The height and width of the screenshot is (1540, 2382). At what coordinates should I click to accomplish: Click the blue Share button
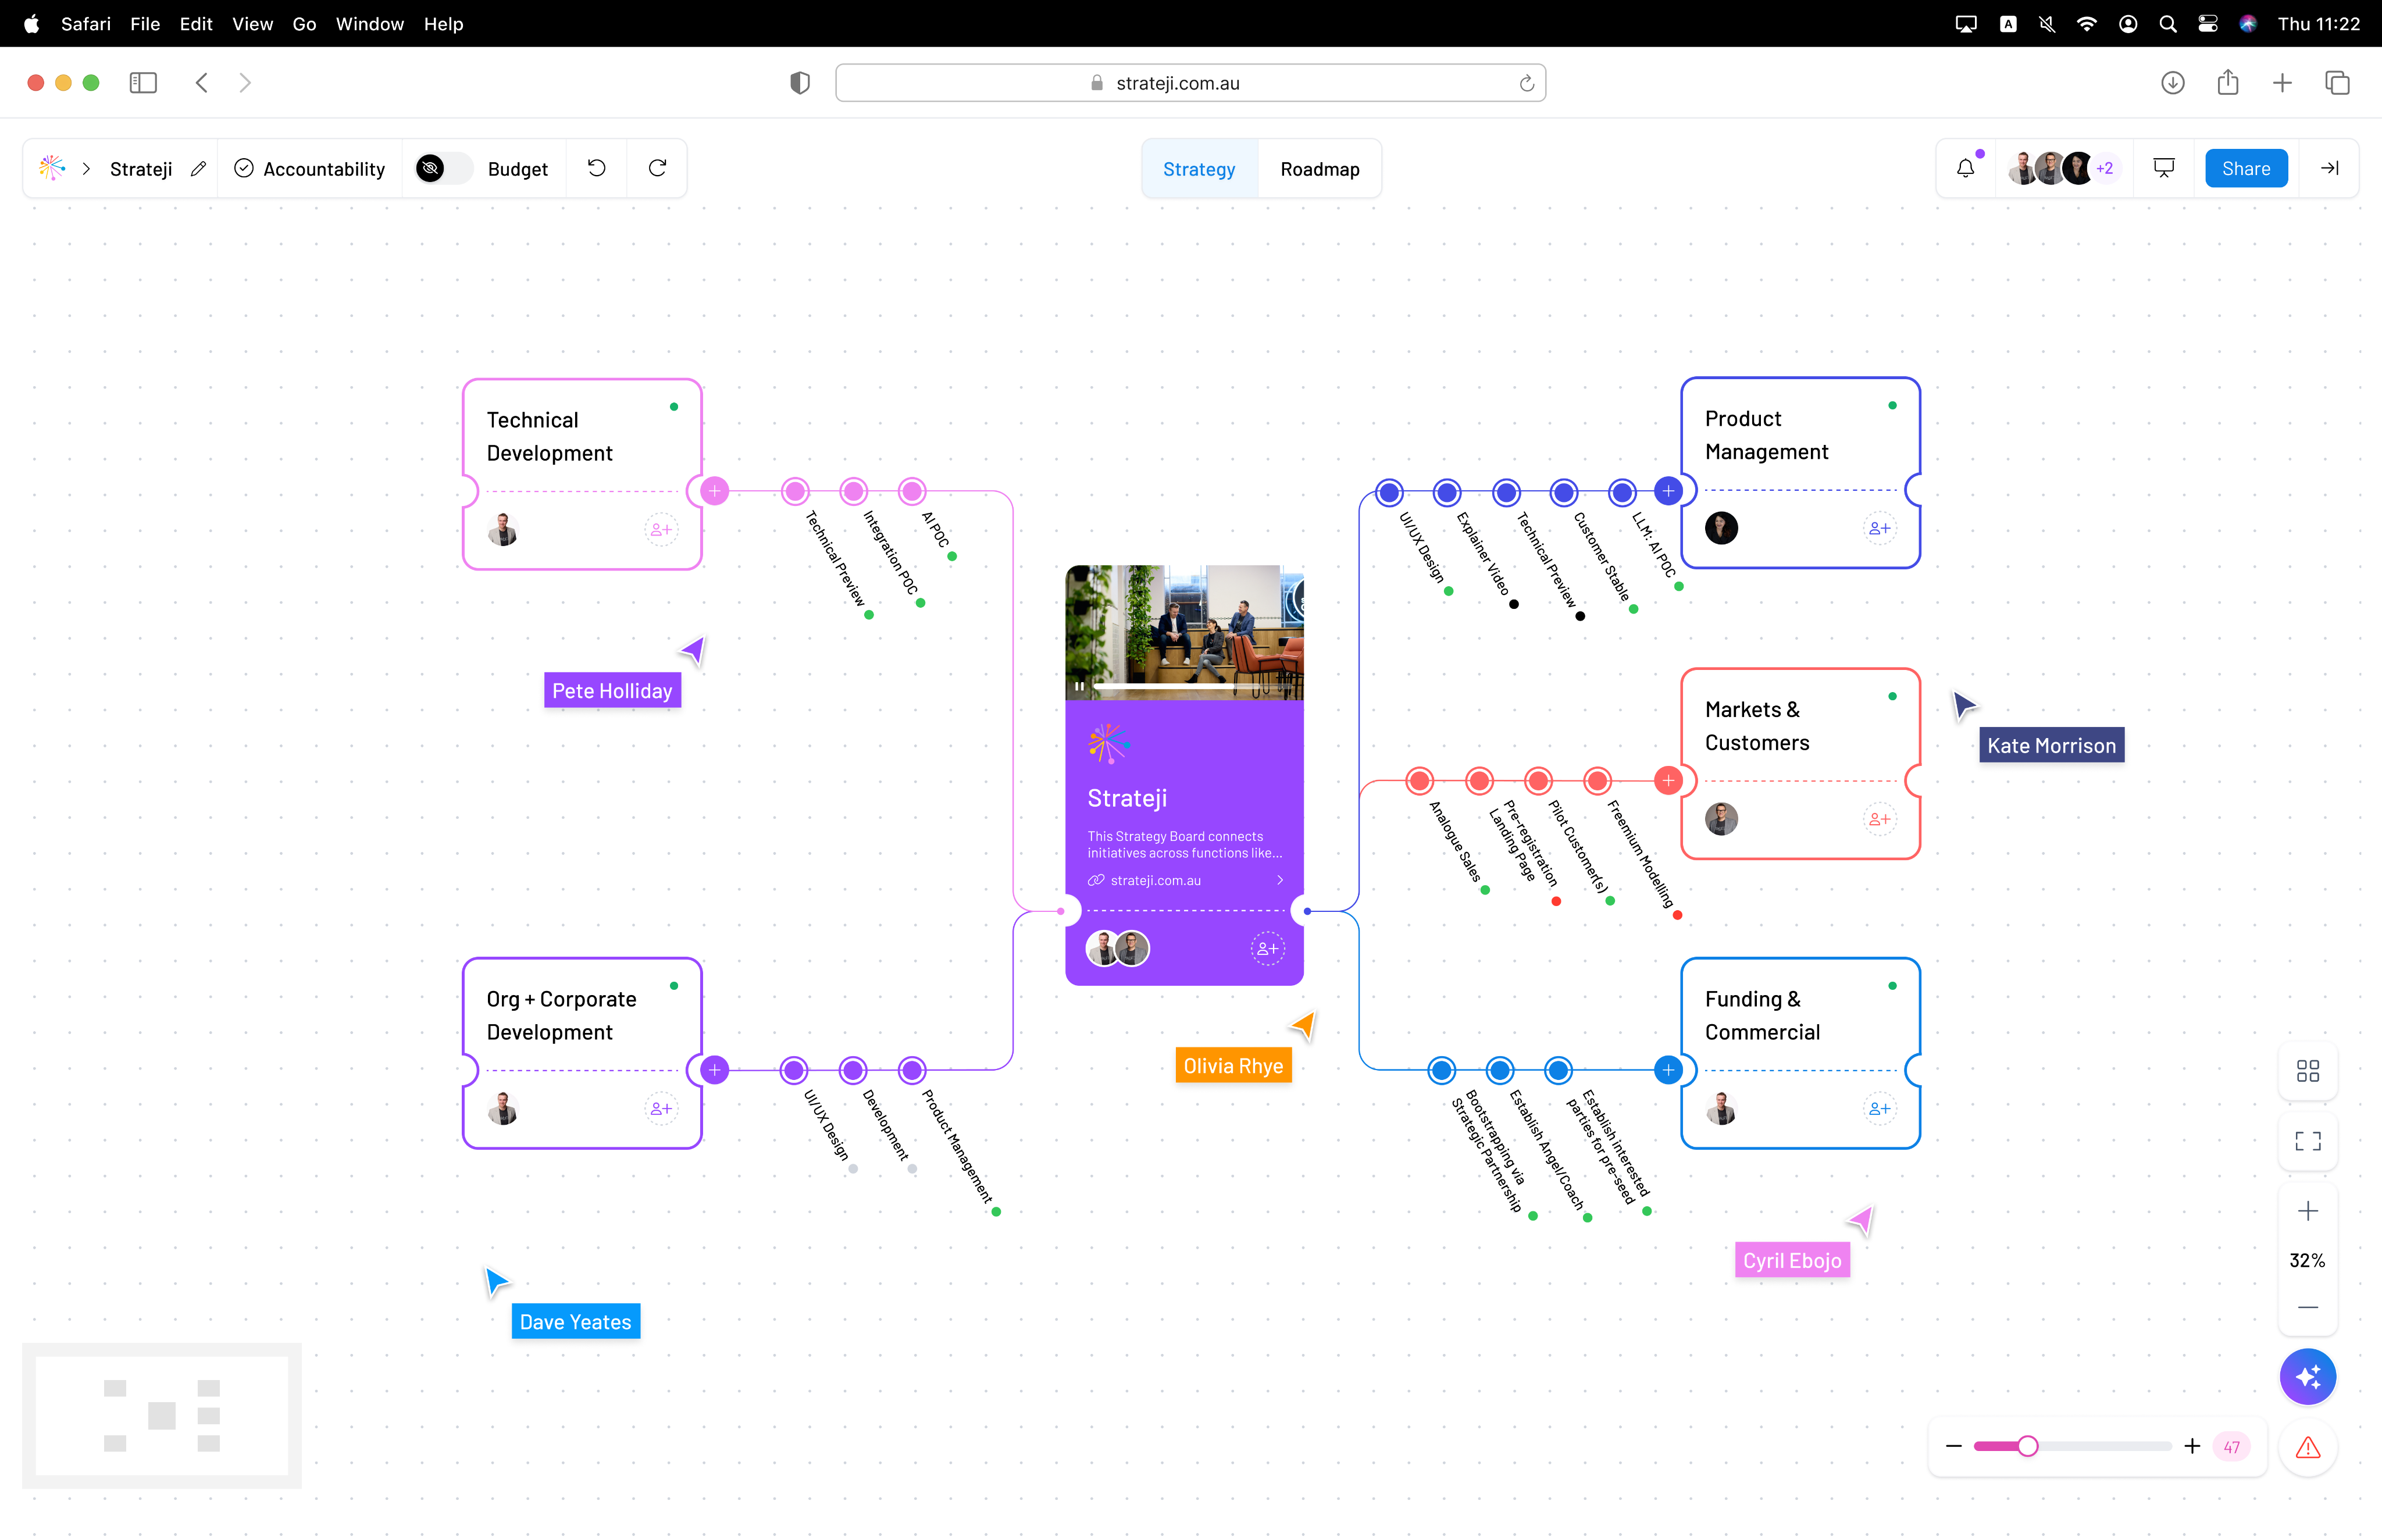click(2245, 168)
